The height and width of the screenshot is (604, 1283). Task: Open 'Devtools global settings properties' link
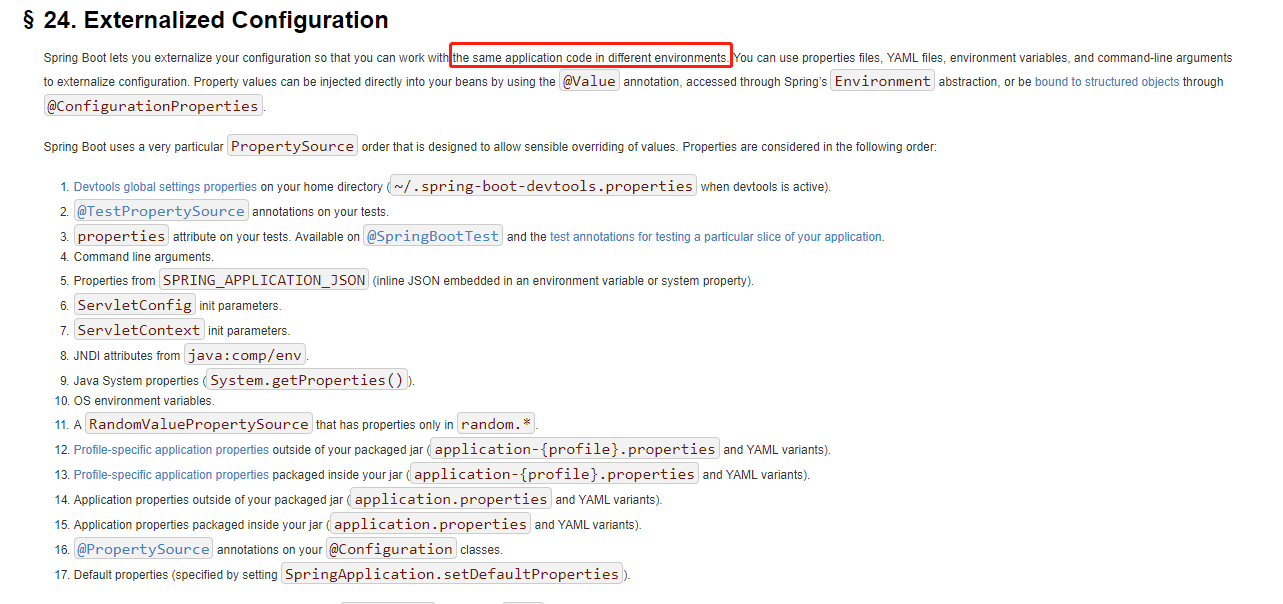coord(165,187)
